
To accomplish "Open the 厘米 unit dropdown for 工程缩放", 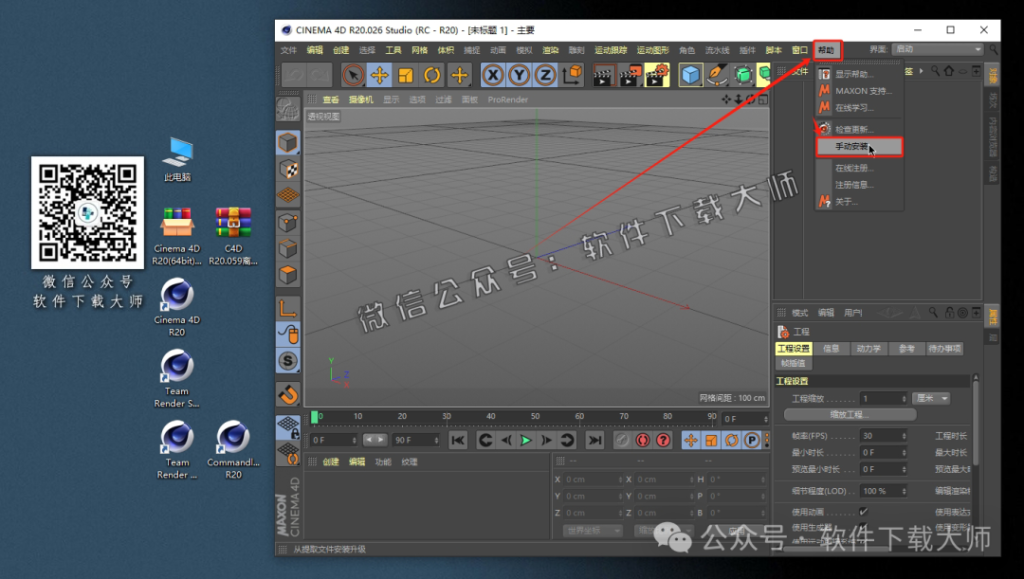I will (931, 399).
